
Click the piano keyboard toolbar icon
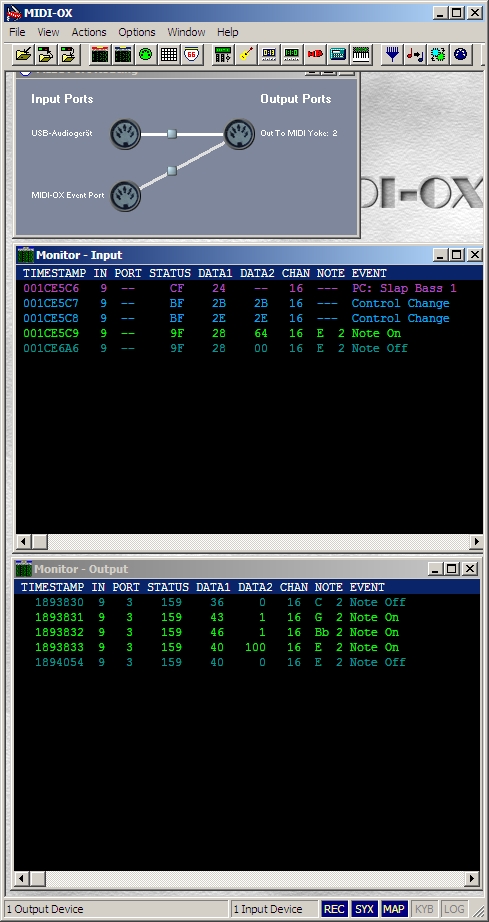360,55
